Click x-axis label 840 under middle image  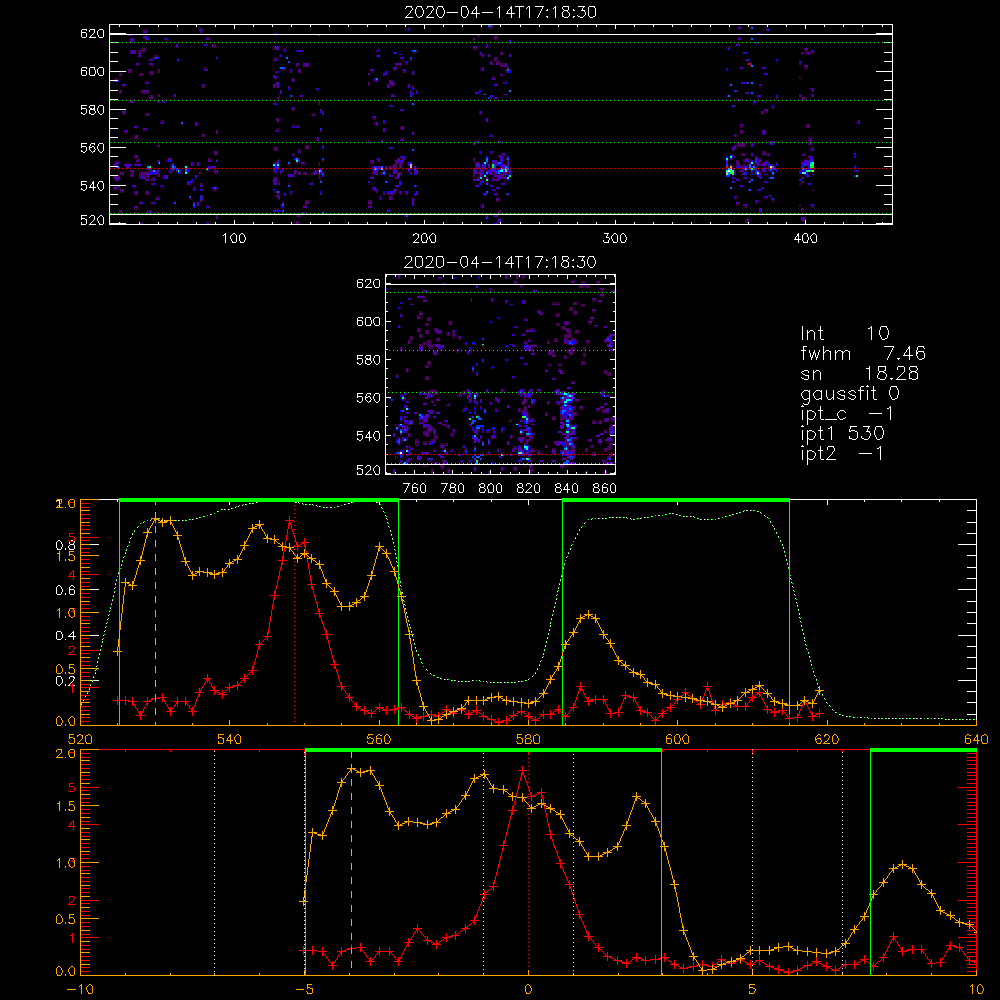click(x=566, y=489)
